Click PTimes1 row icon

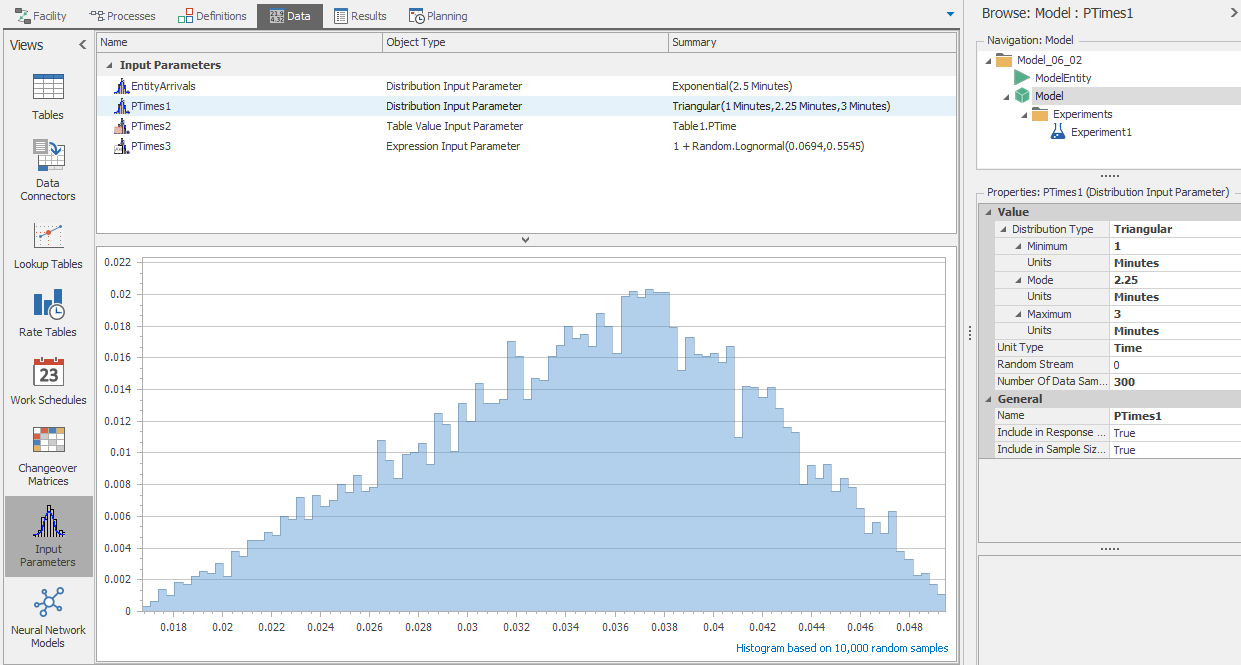click(122, 106)
